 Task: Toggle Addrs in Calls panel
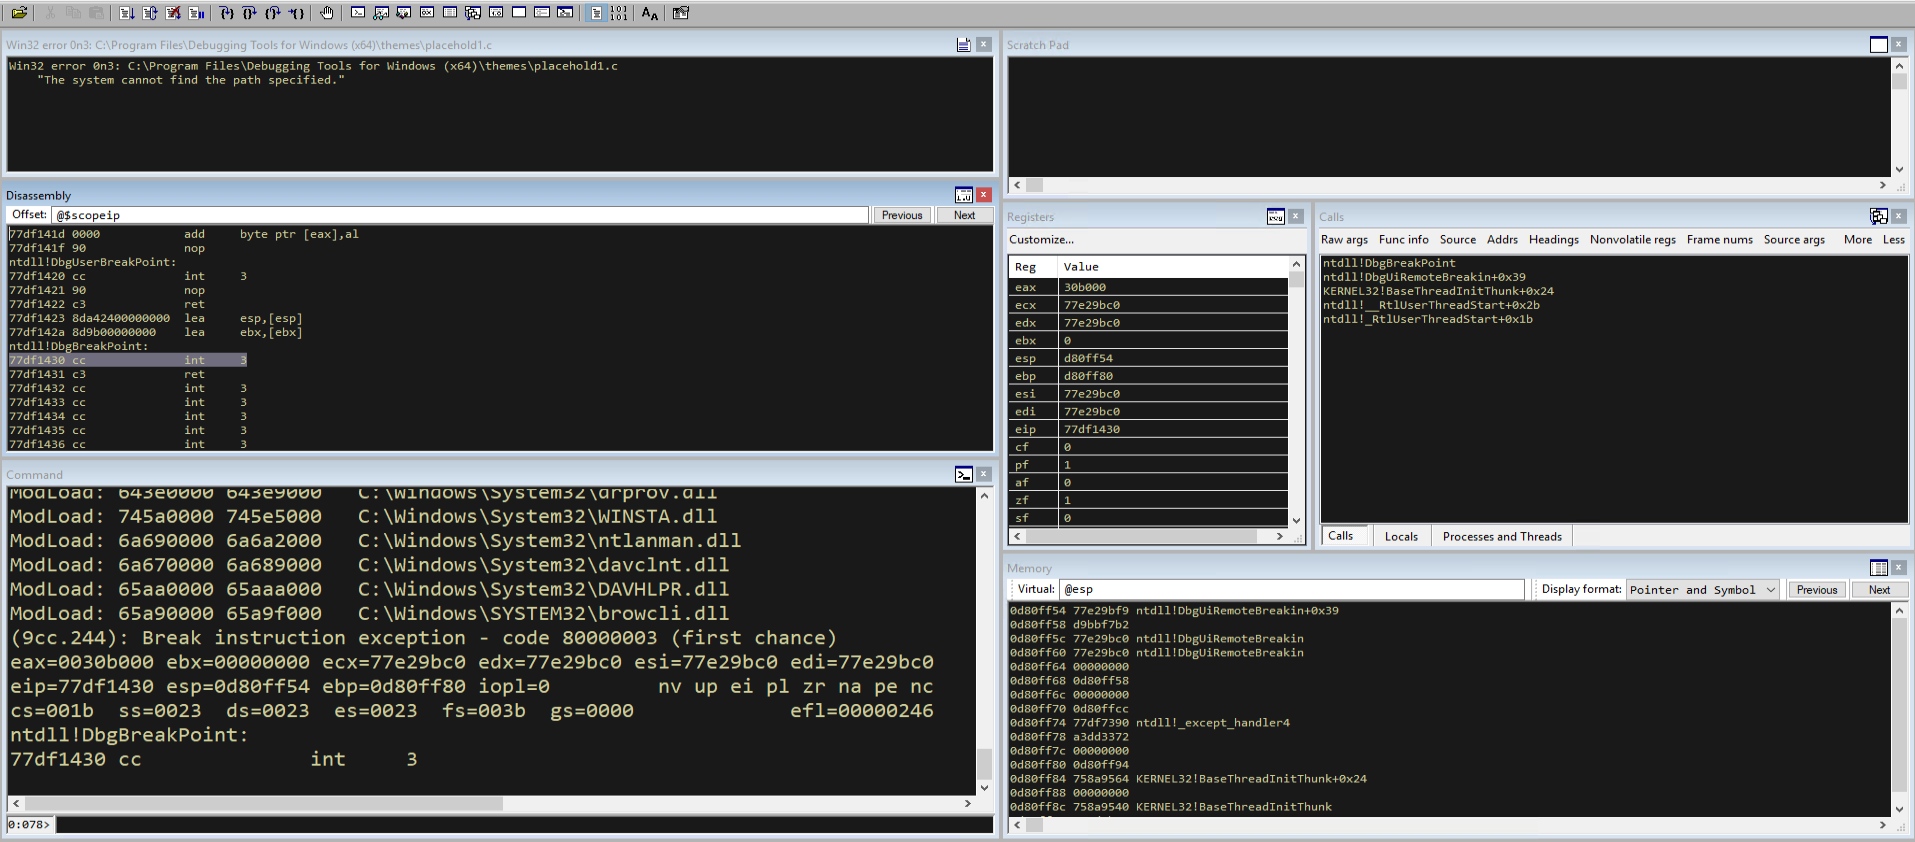pos(1502,240)
